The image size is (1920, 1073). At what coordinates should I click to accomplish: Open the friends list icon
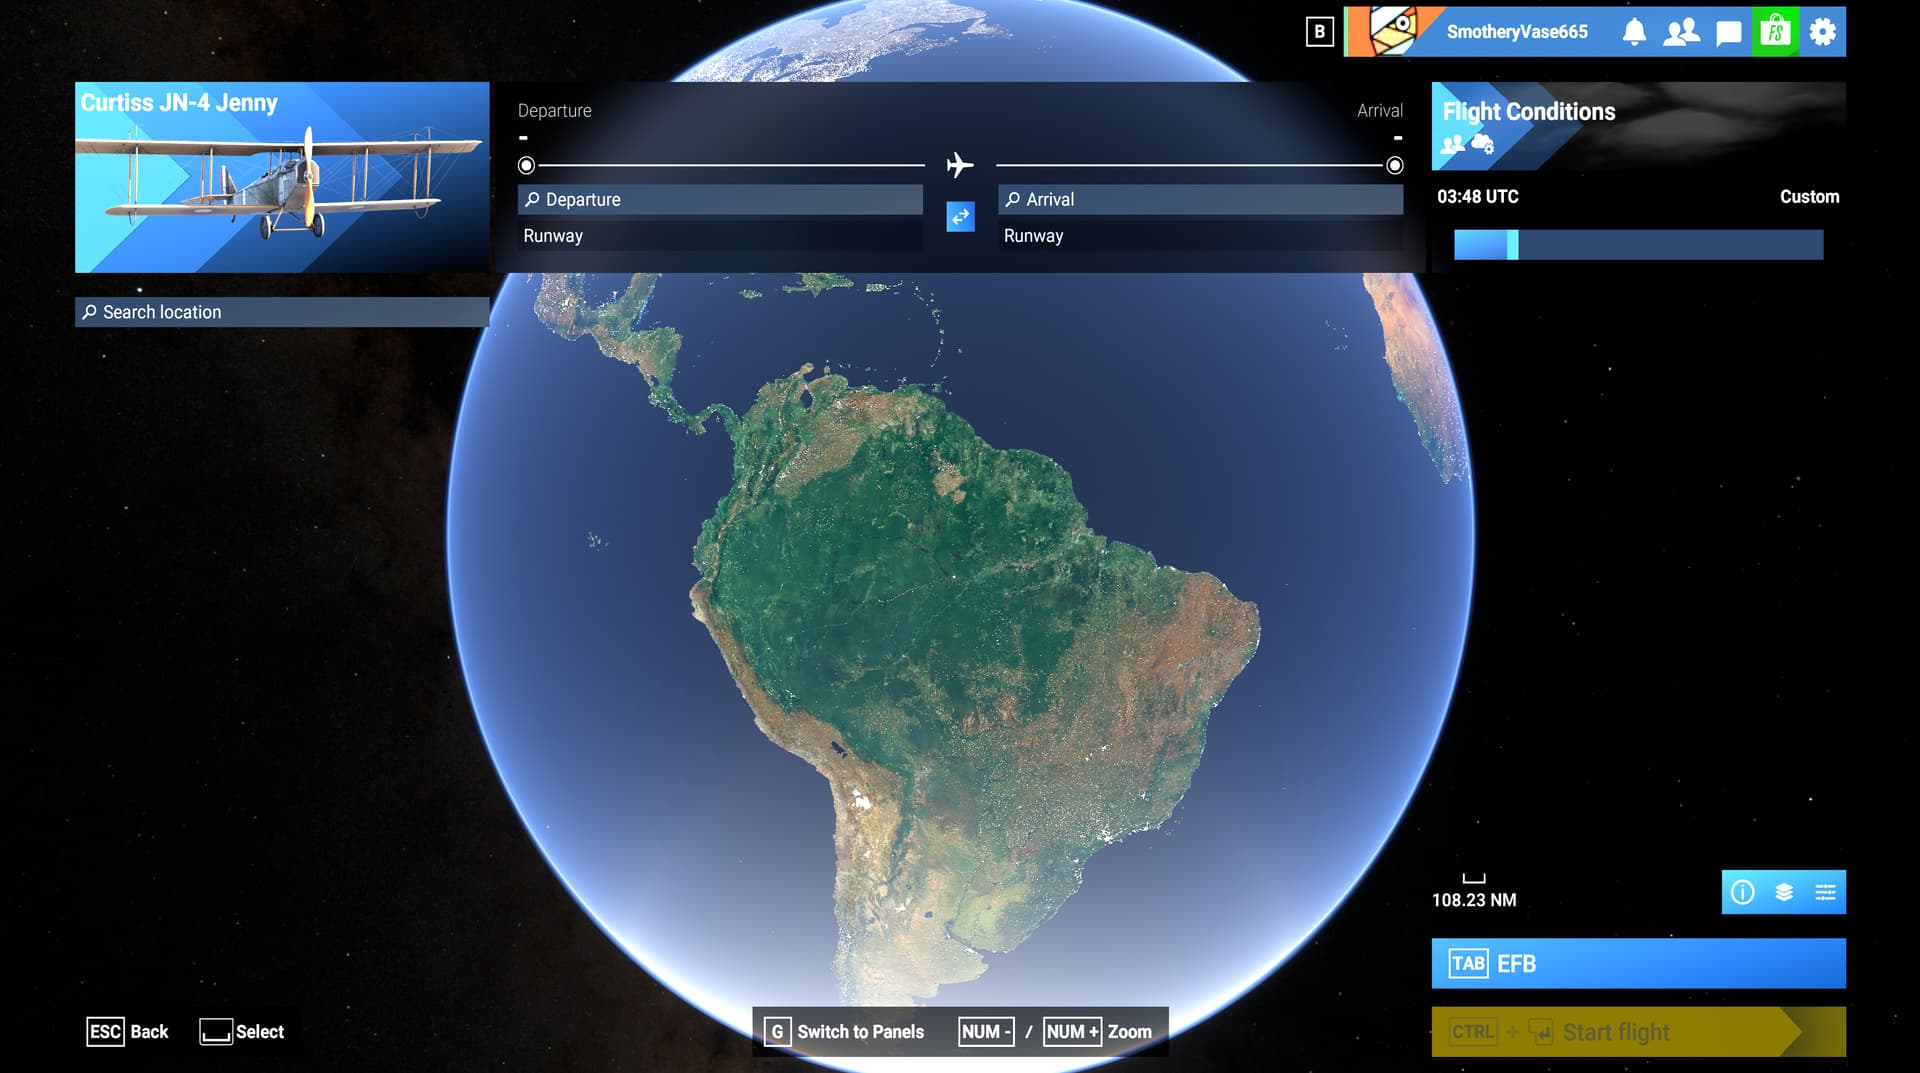1681,31
